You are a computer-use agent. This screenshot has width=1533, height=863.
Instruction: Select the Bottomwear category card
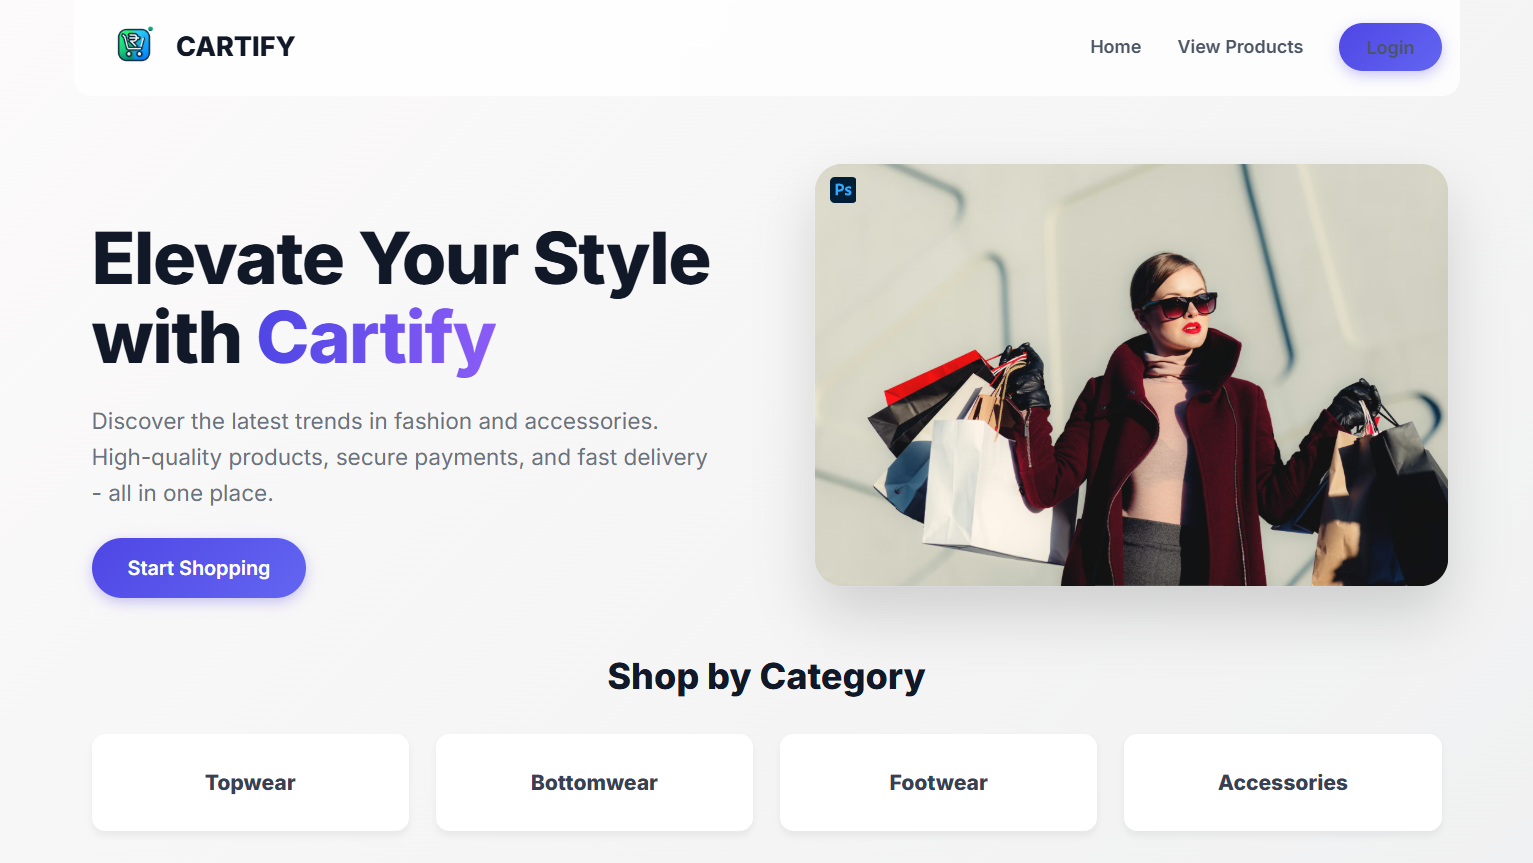(x=594, y=782)
